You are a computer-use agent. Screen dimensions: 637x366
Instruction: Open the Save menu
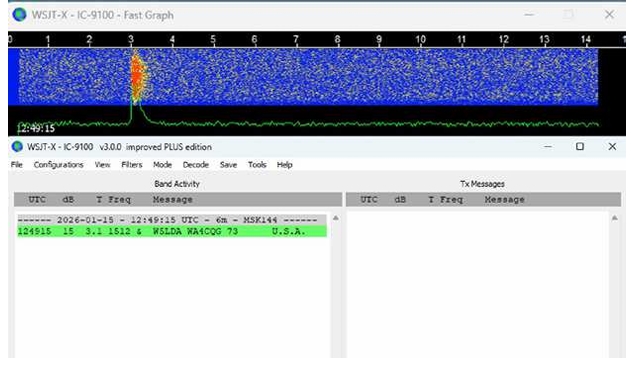228,165
